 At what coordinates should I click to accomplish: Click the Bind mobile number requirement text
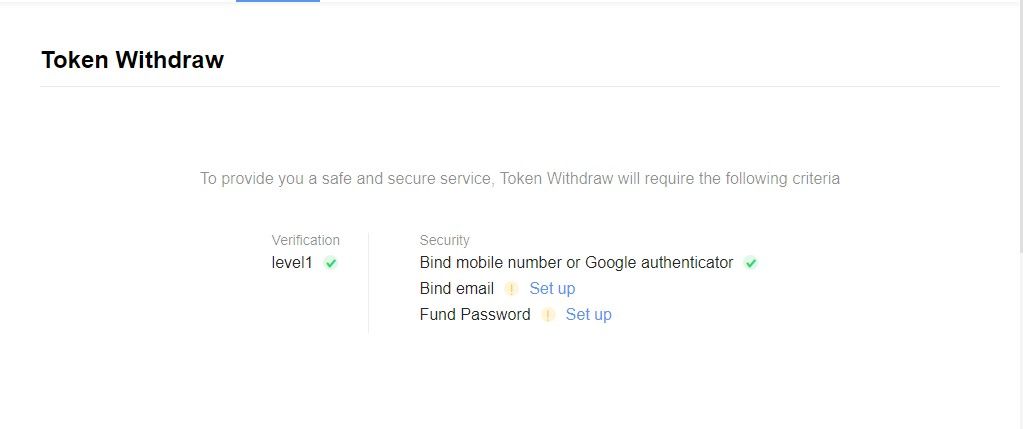[x=576, y=263]
